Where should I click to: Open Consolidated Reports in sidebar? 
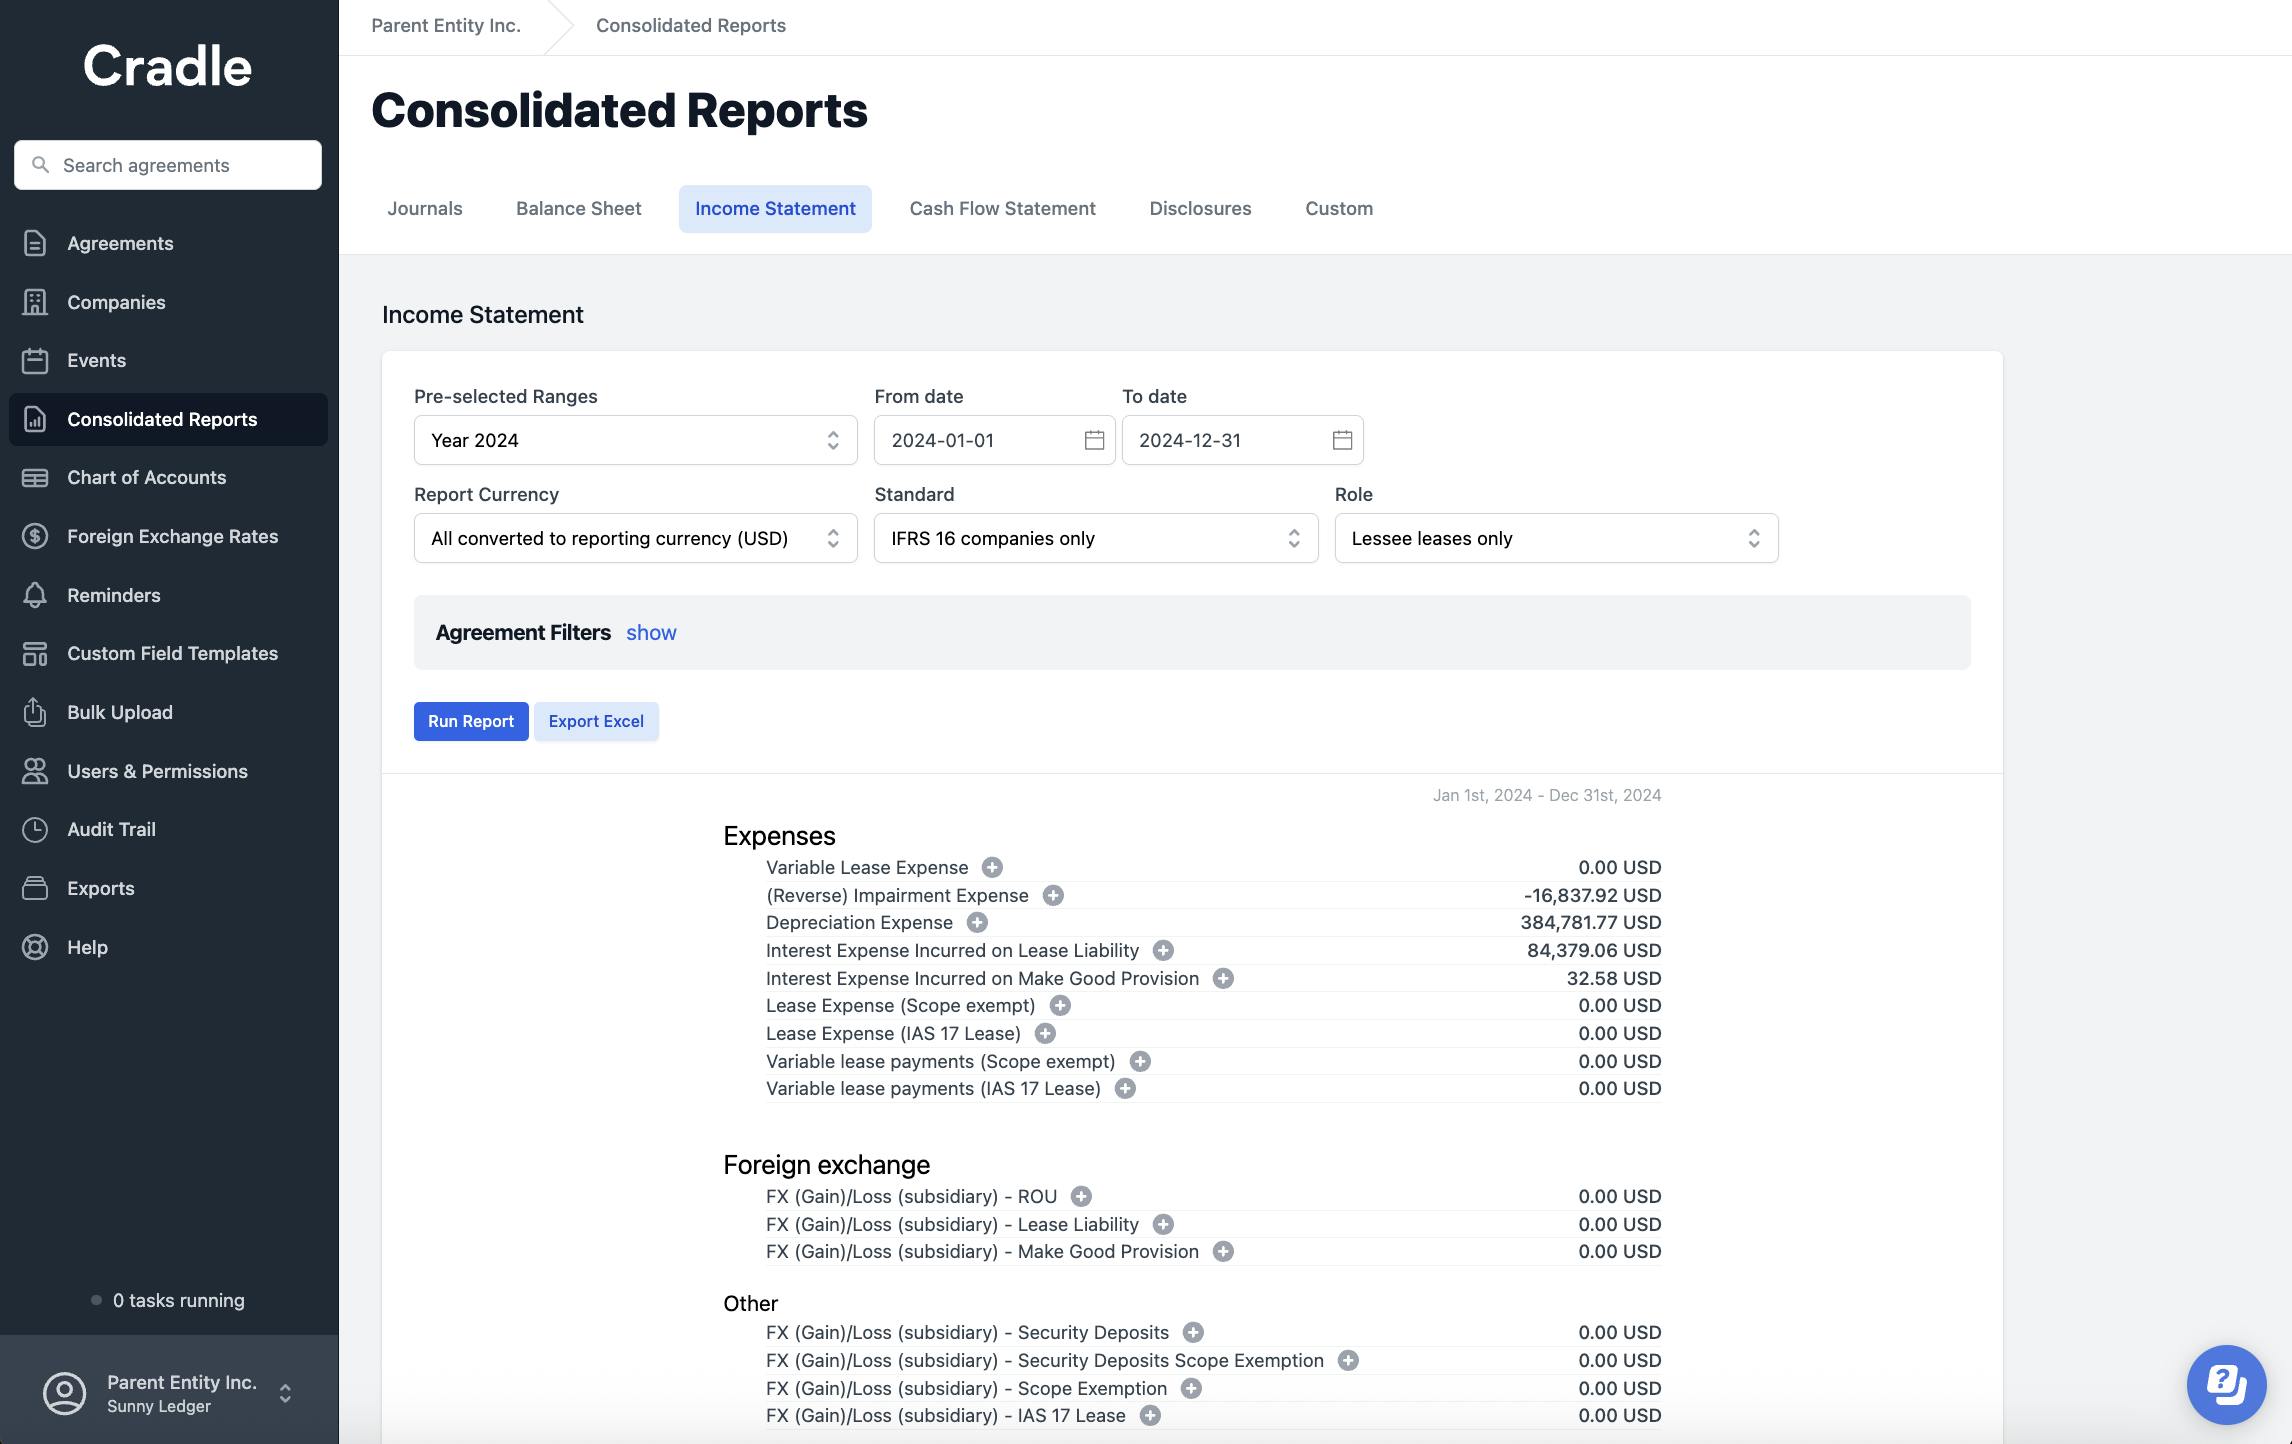pos(168,419)
